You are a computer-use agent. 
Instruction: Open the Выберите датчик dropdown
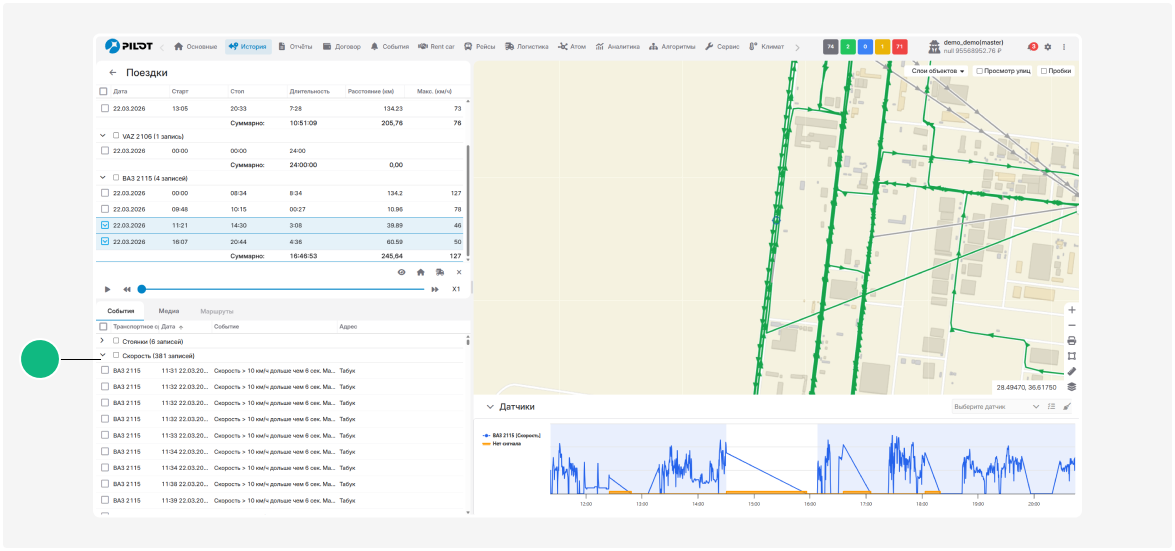[x=996, y=407]
